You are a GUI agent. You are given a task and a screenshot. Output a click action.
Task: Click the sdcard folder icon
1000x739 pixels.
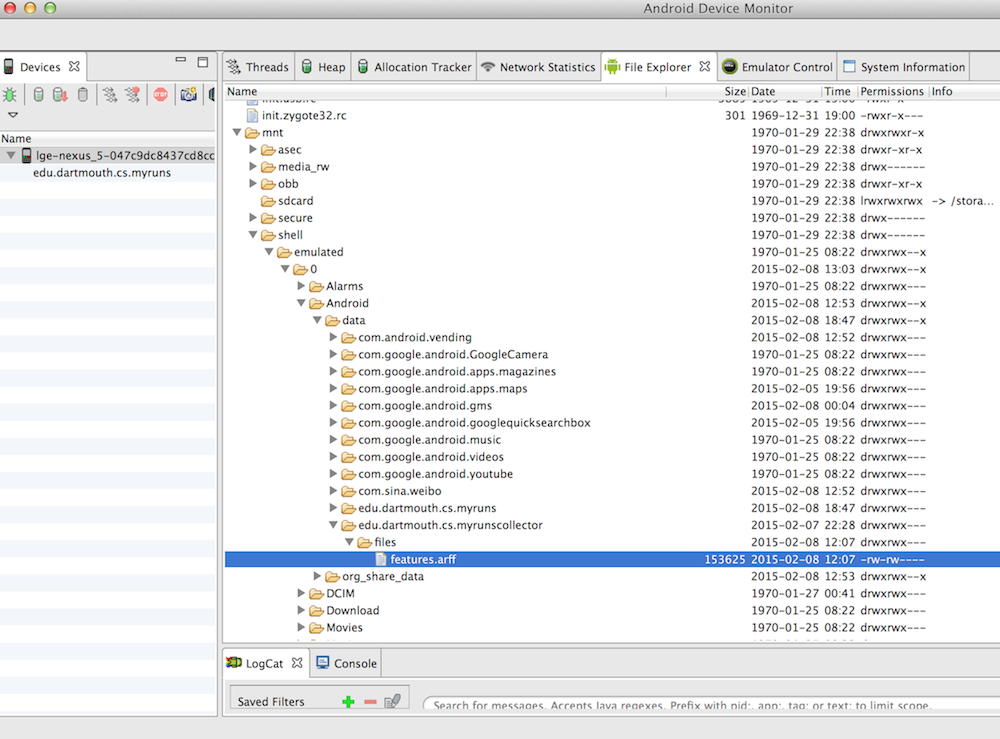coord(268,201)
